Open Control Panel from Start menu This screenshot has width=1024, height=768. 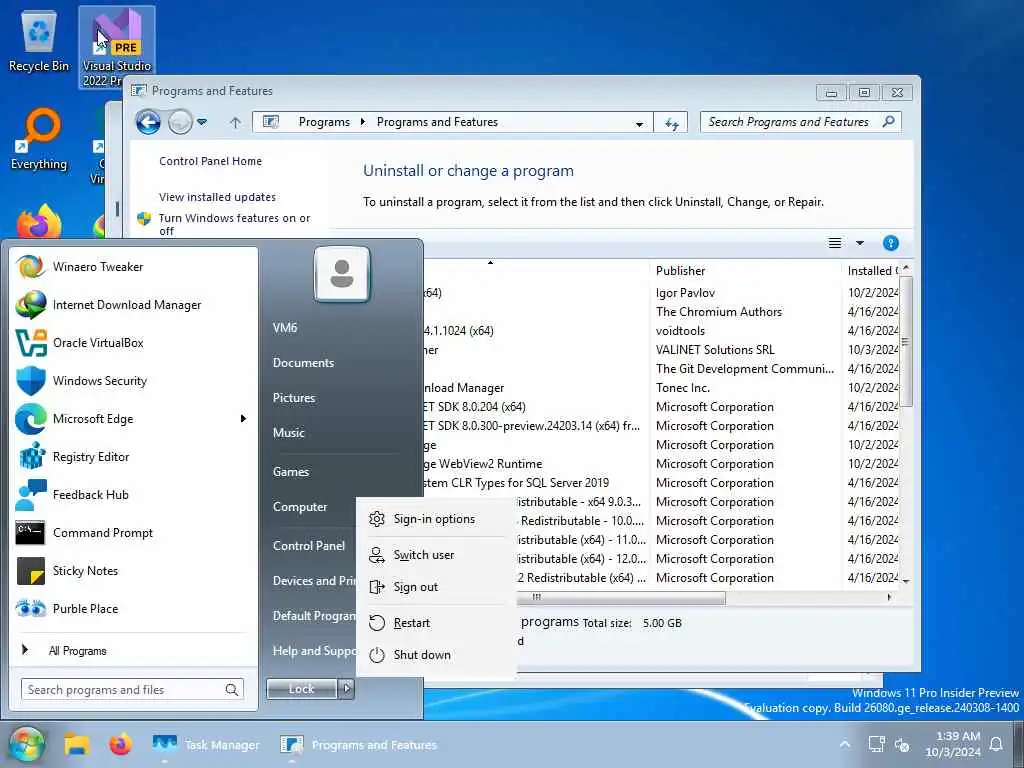point(309,546)
